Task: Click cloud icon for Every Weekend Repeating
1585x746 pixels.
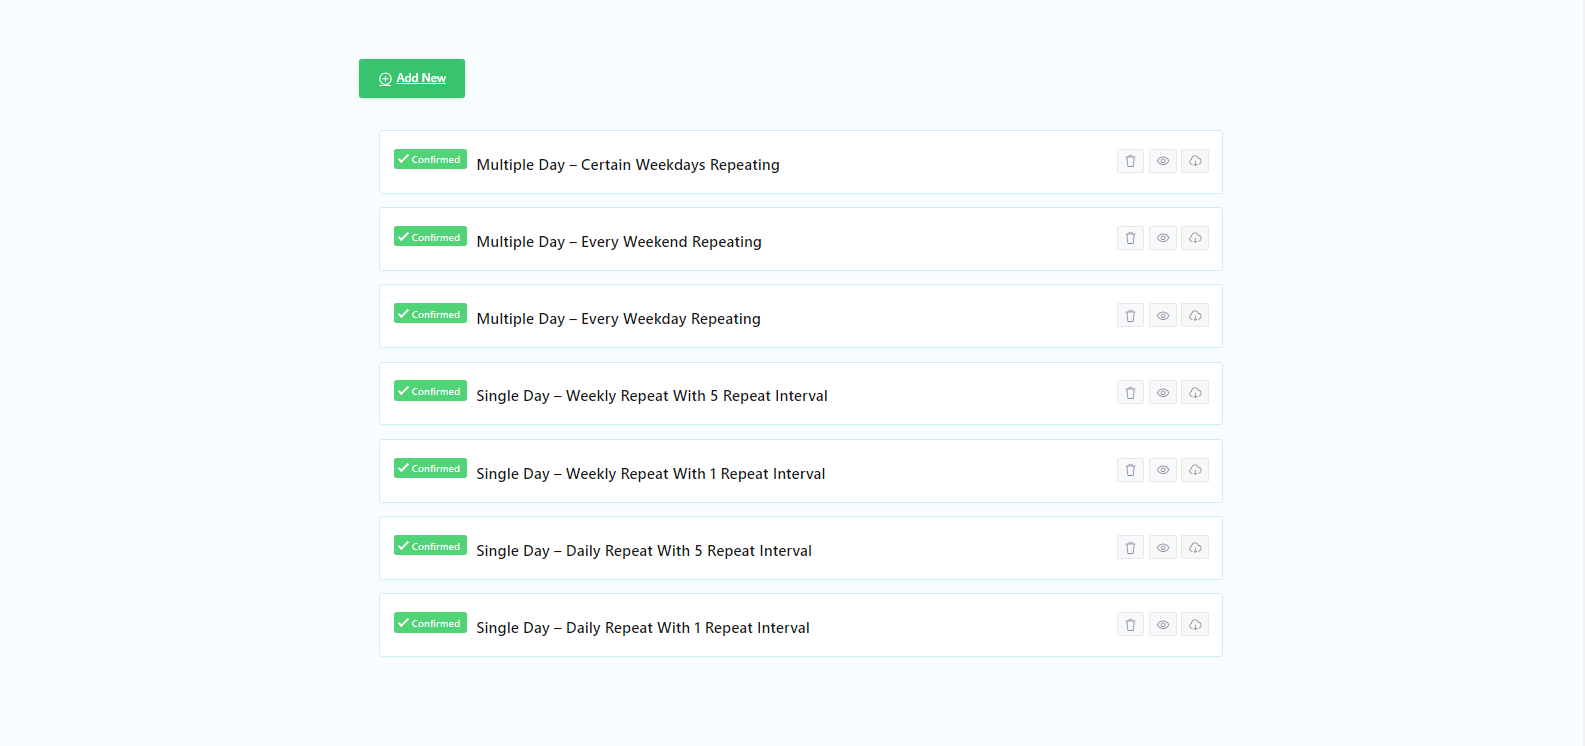Action: coord(1195,238)
